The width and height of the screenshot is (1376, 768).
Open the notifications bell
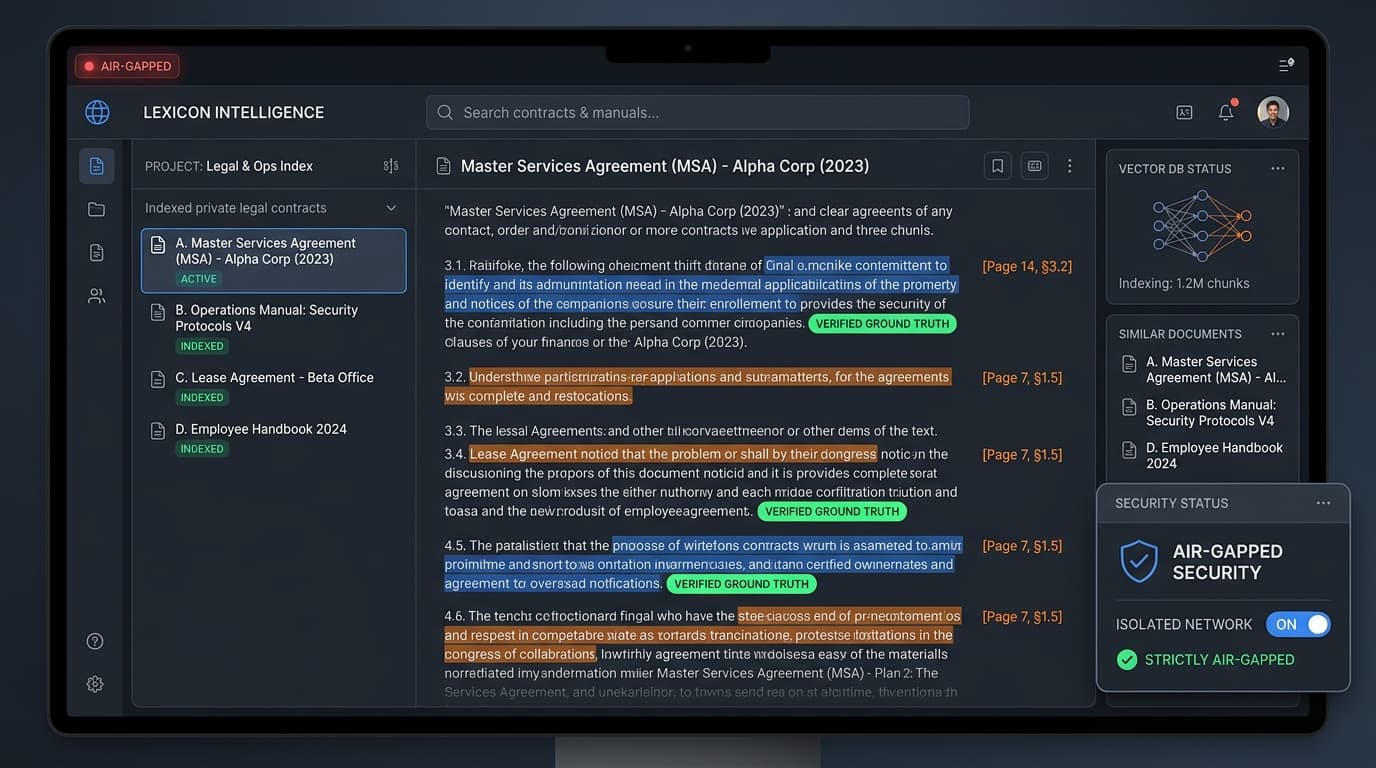[x=1226, y=112]
